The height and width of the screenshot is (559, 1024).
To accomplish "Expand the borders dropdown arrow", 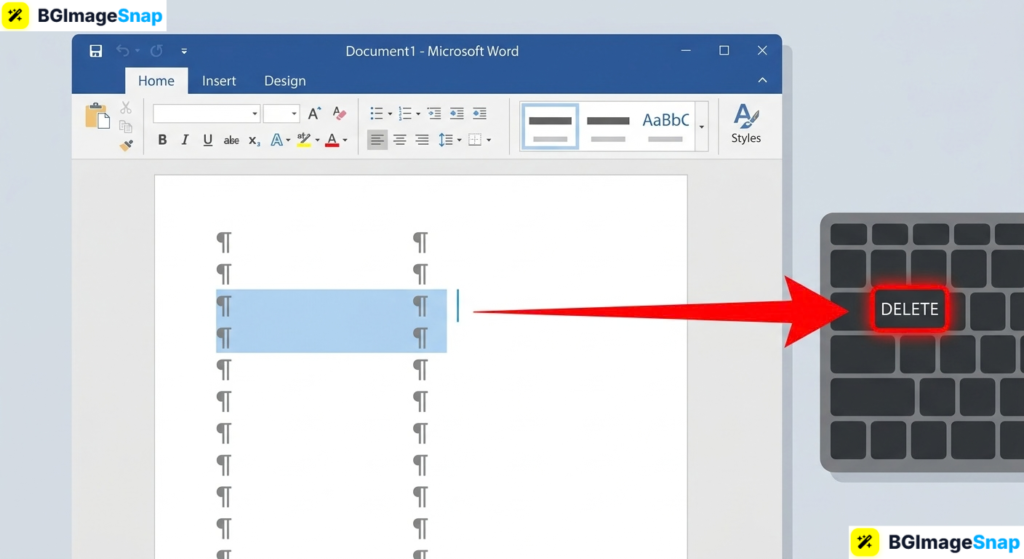I will pyautogui.click(x=488, y=140).
